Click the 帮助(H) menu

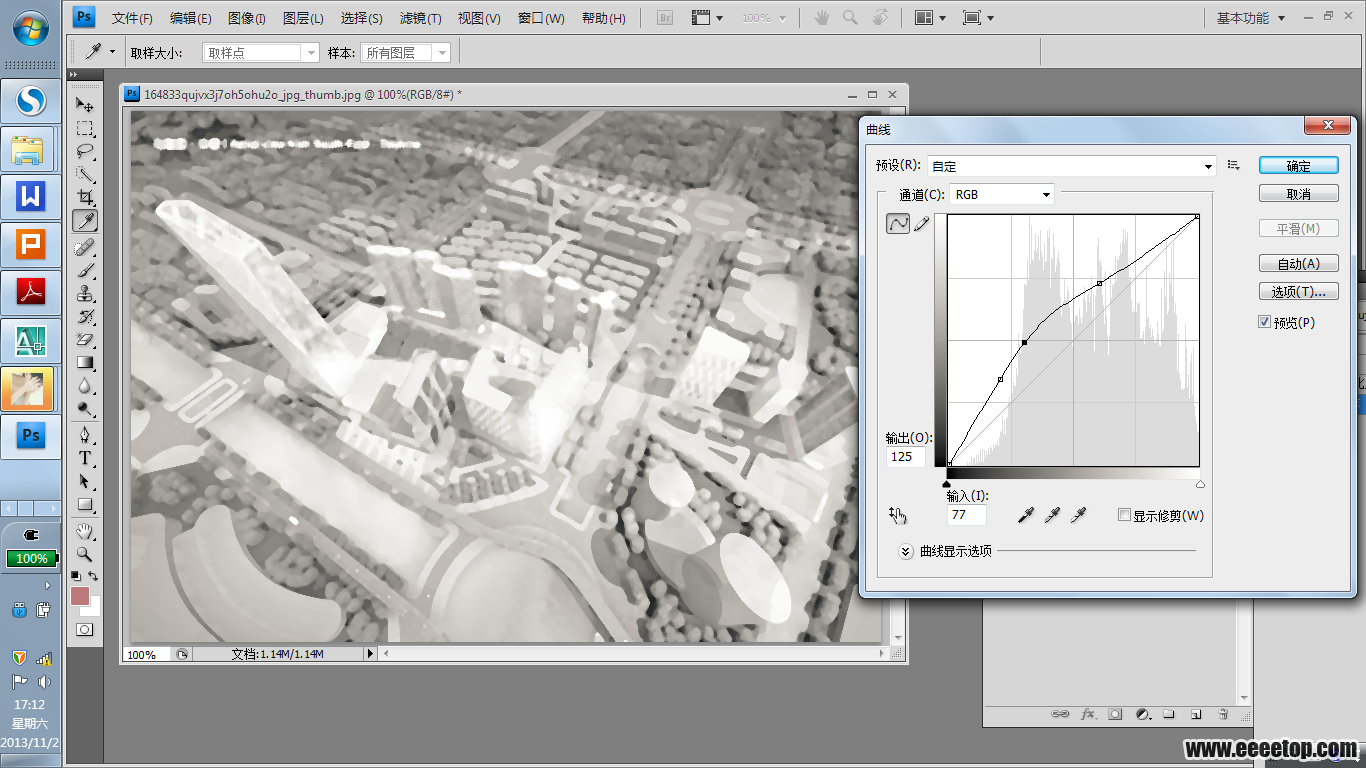click(603, 18)
